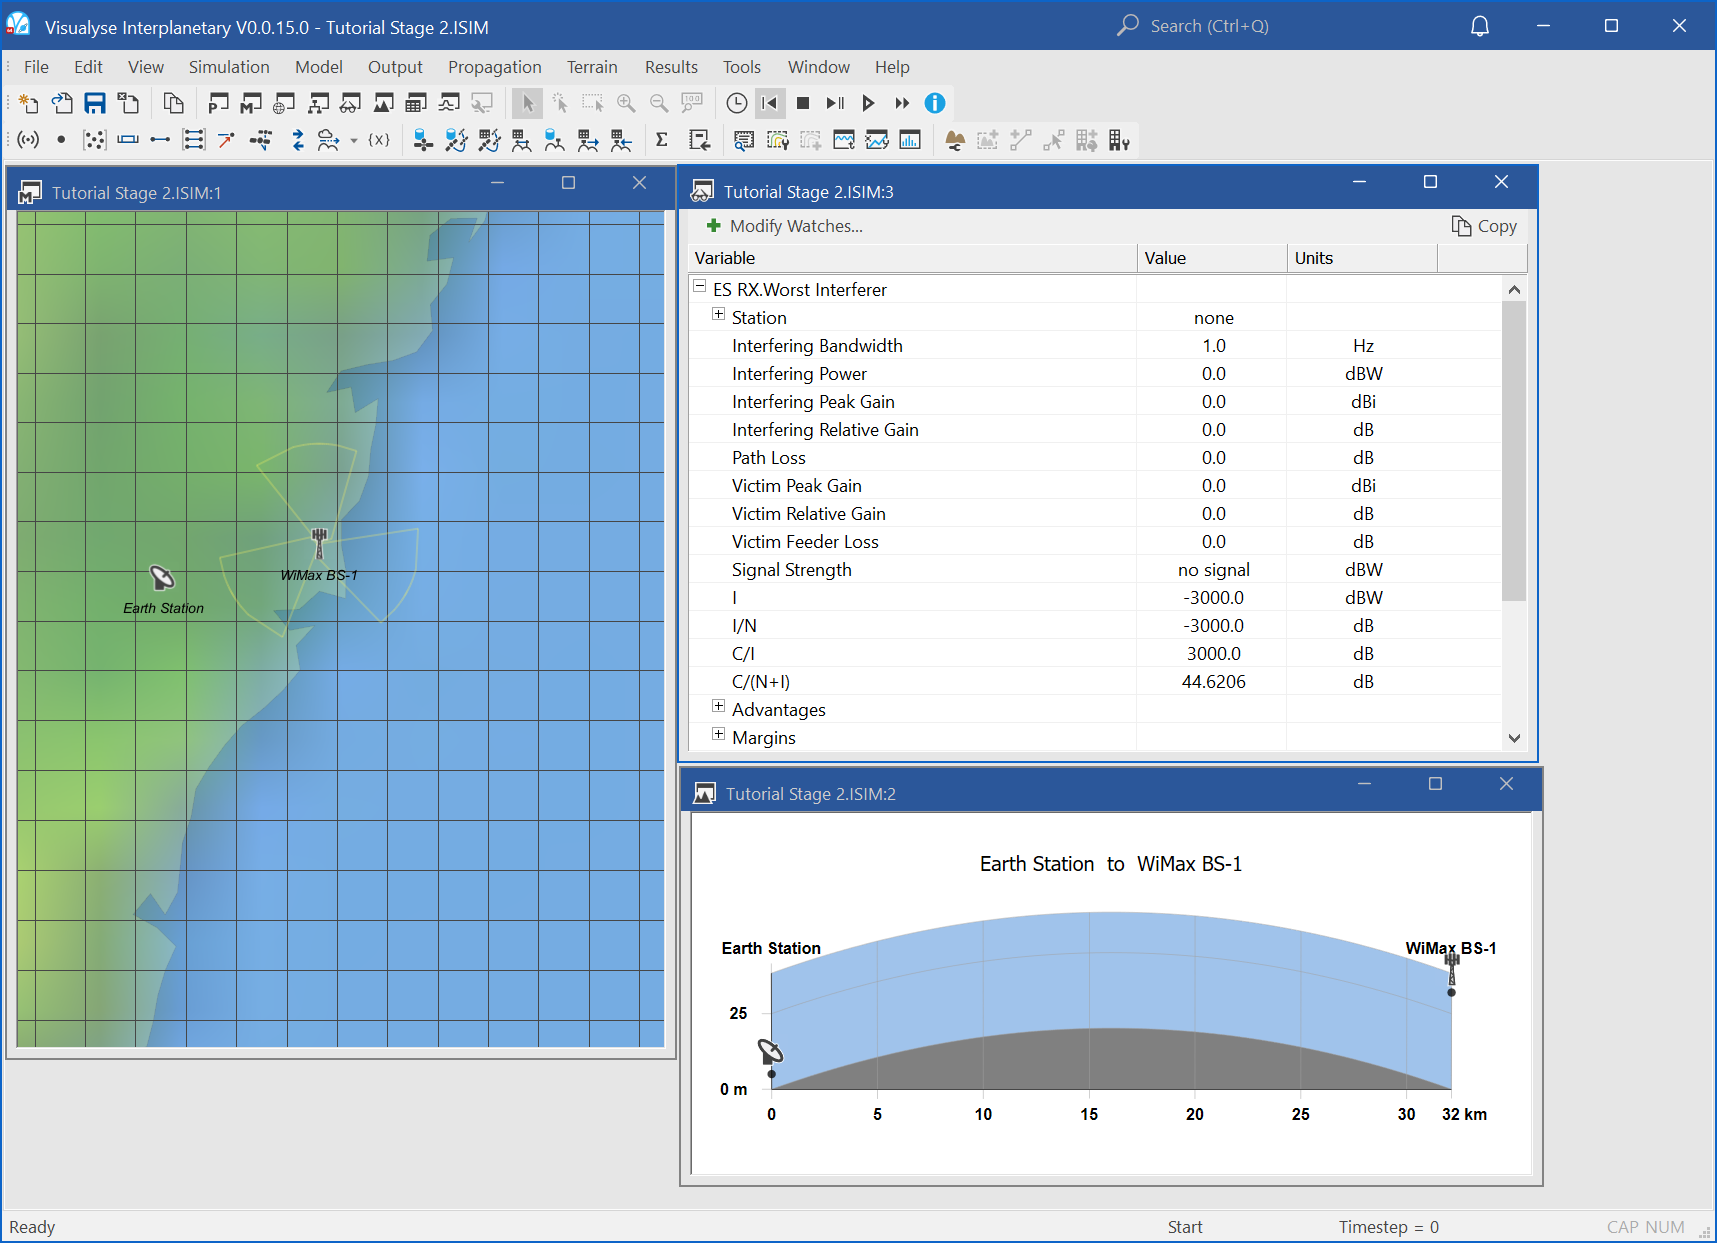1717x1243 pixels.
Task: Click the Sigma statistics toolbar icon
Action: (x=661, y=140)
